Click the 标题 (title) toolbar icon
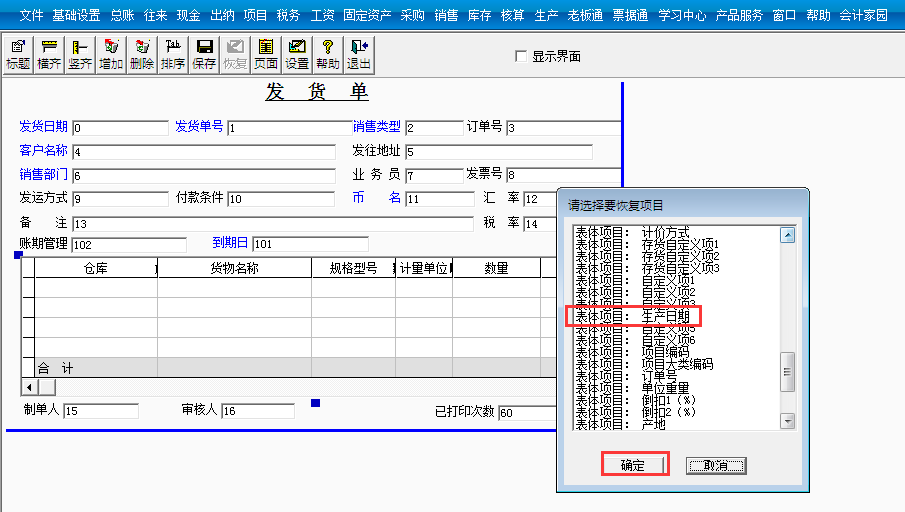 click(x=18, y=54)
